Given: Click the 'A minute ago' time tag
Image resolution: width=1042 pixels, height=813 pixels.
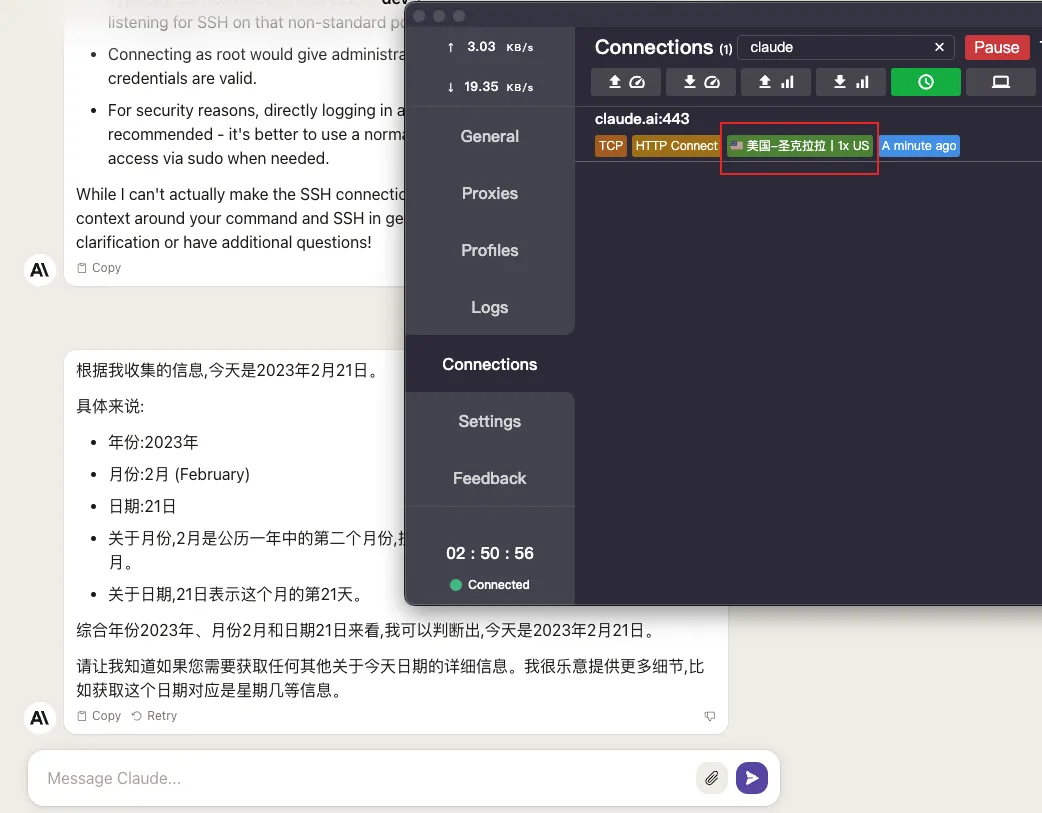Looking at the screenshot, I should (x=919, y=146).
